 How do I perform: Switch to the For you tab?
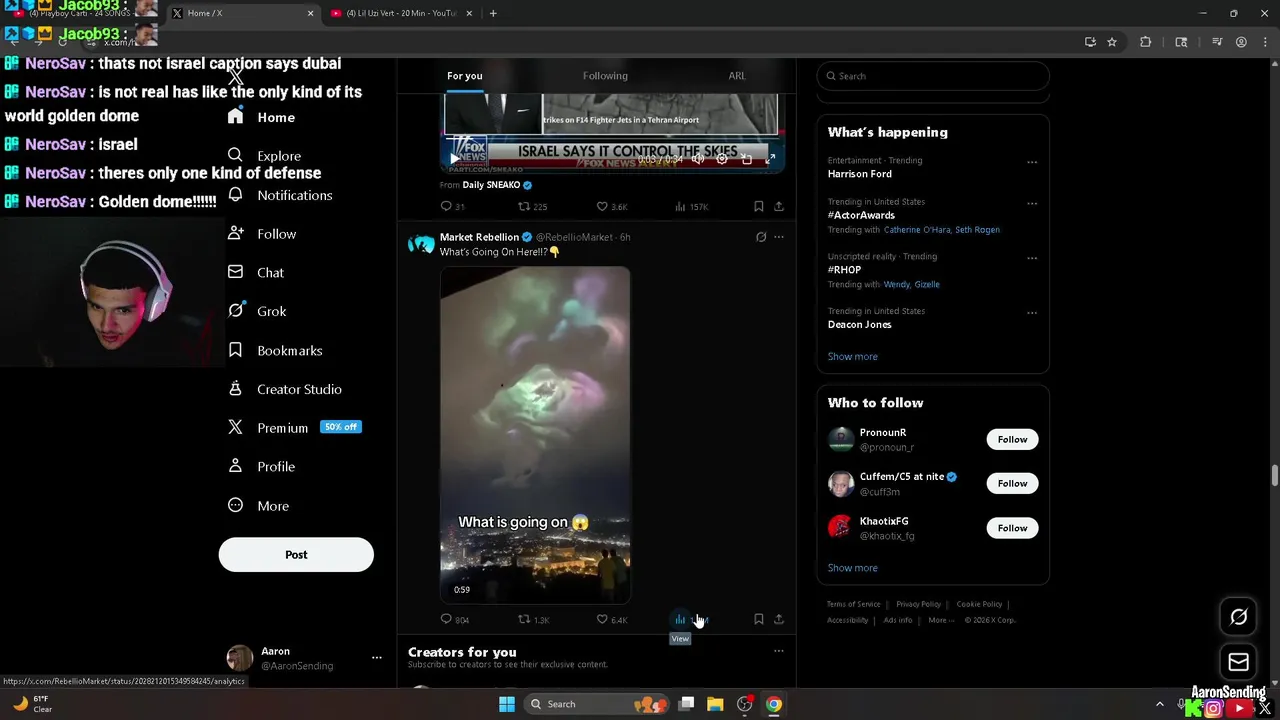465,76
